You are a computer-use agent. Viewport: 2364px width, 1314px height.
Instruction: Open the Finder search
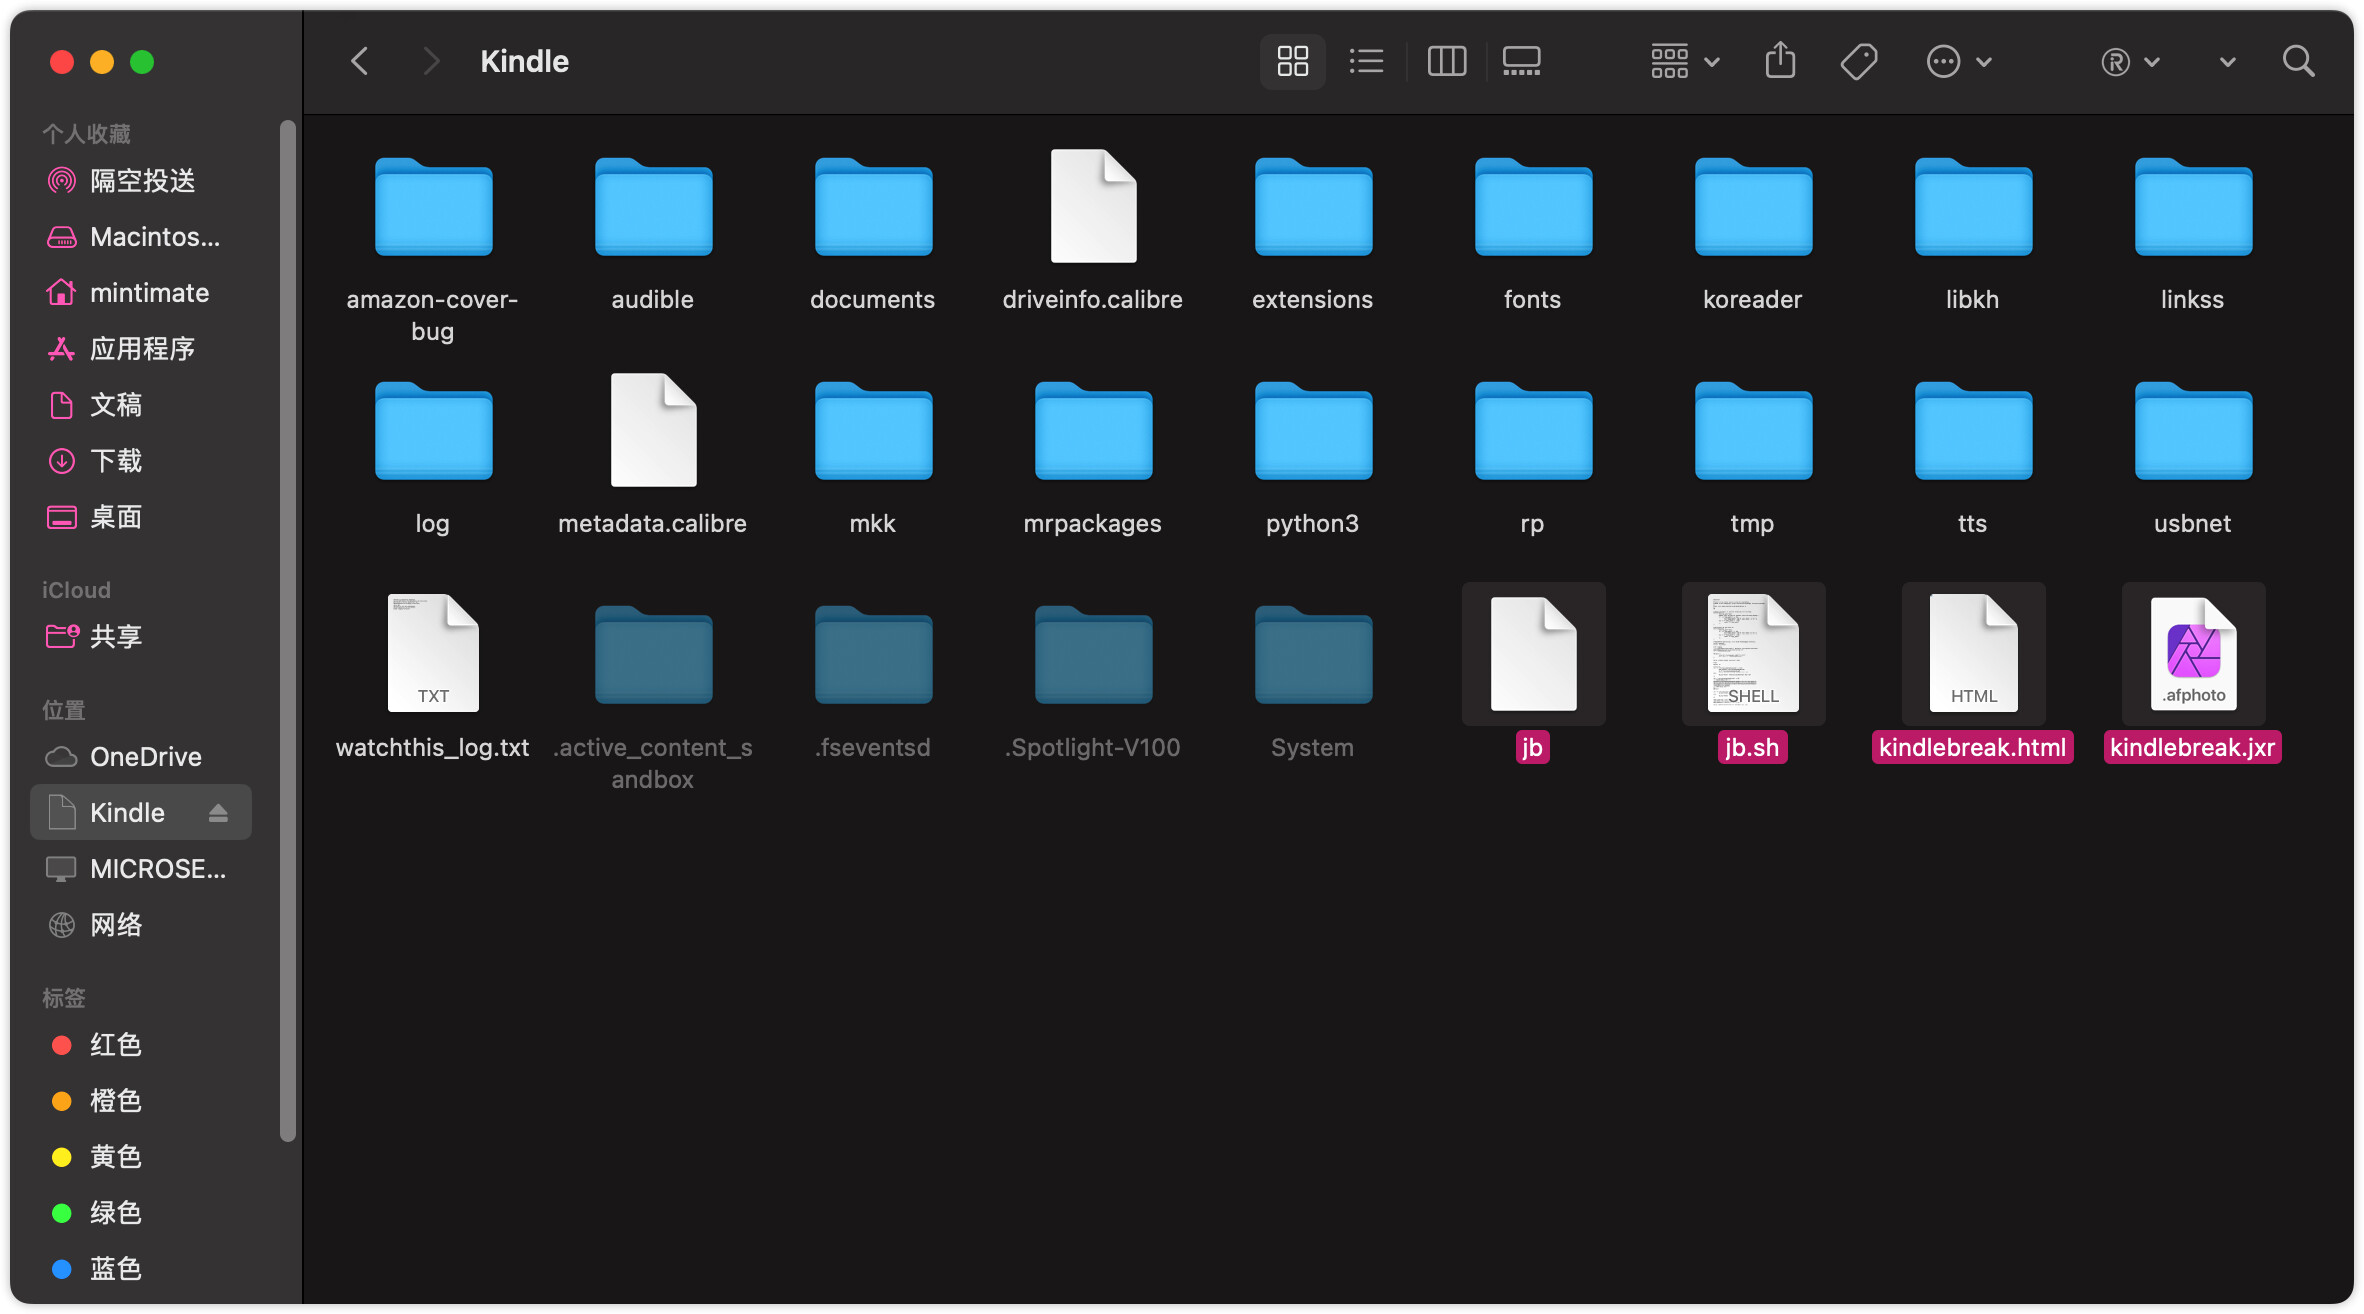coord(2298,62)
